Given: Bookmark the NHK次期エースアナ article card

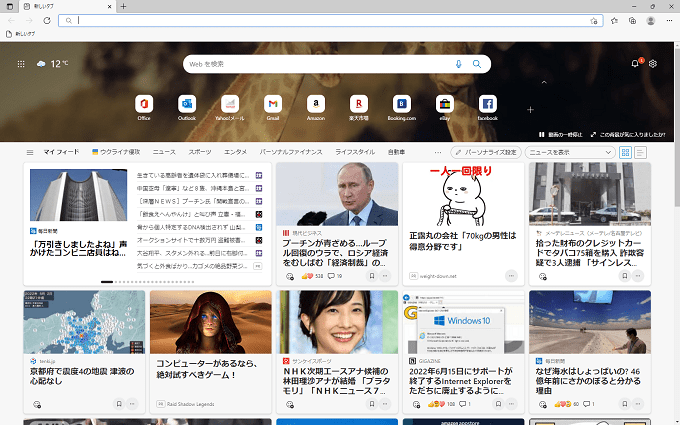Looking at the screenshot, I should pyautogui.click(x=372, y=404).
